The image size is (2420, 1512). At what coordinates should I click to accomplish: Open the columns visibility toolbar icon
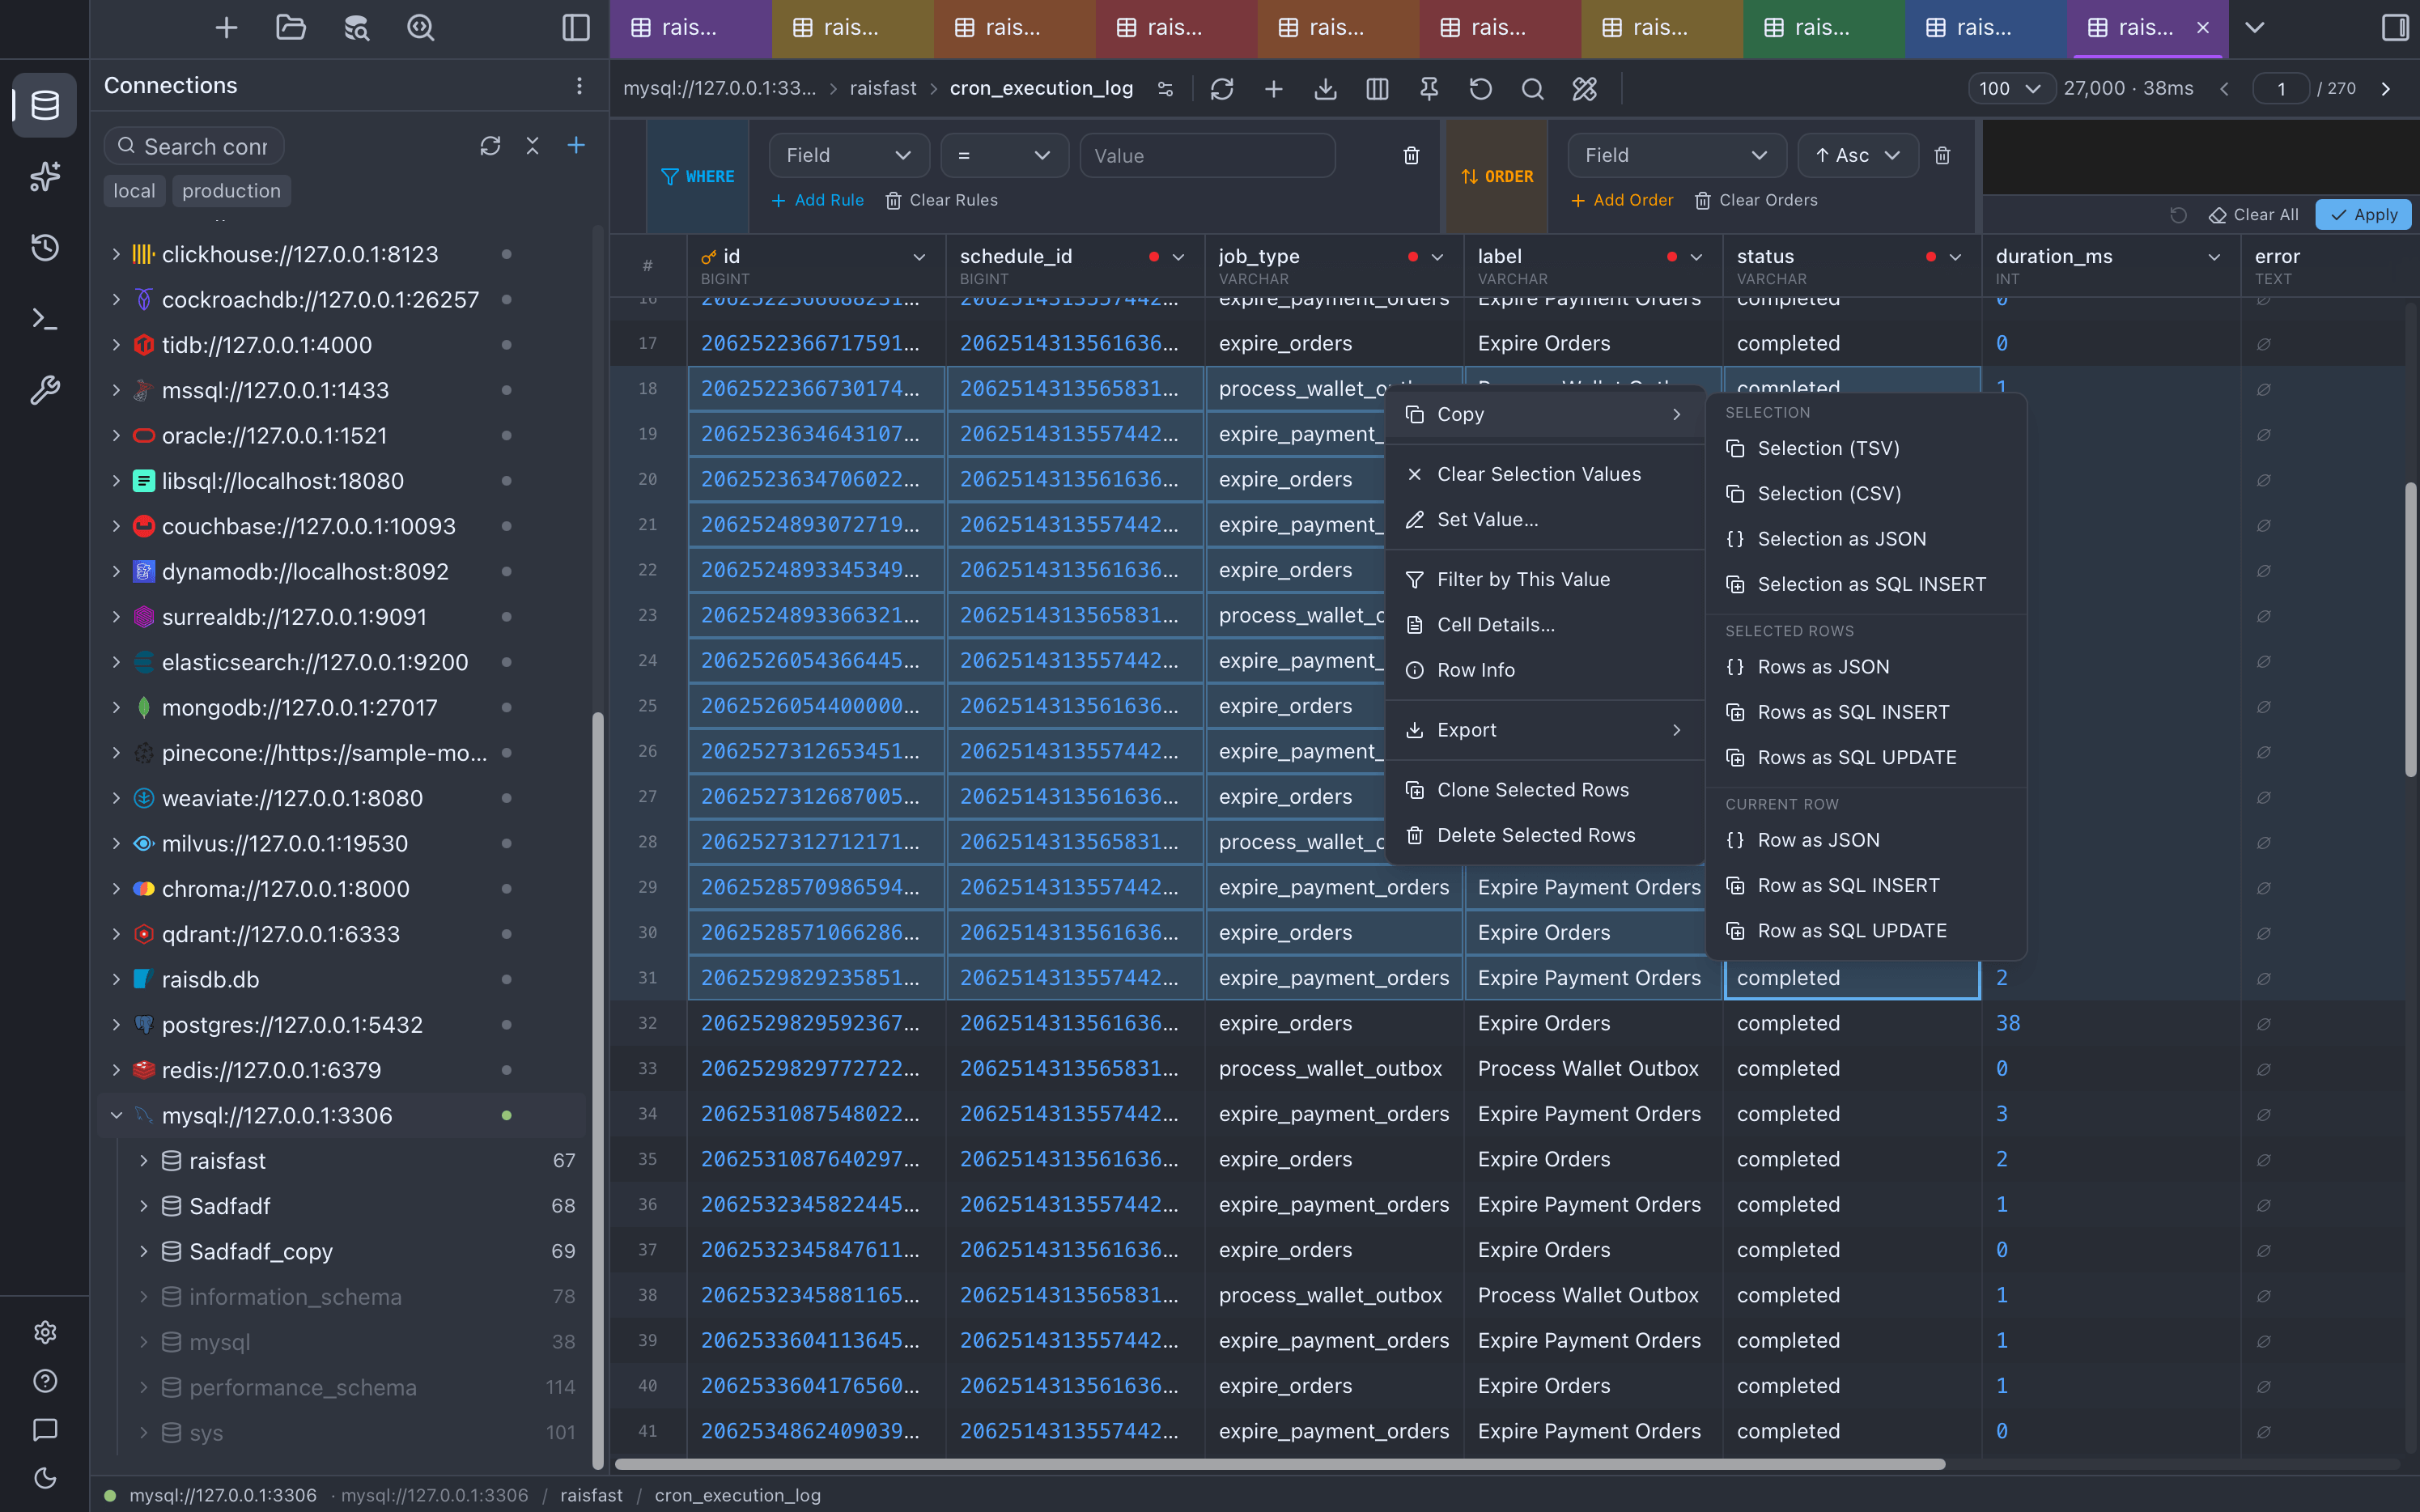tap(1377, 89)
